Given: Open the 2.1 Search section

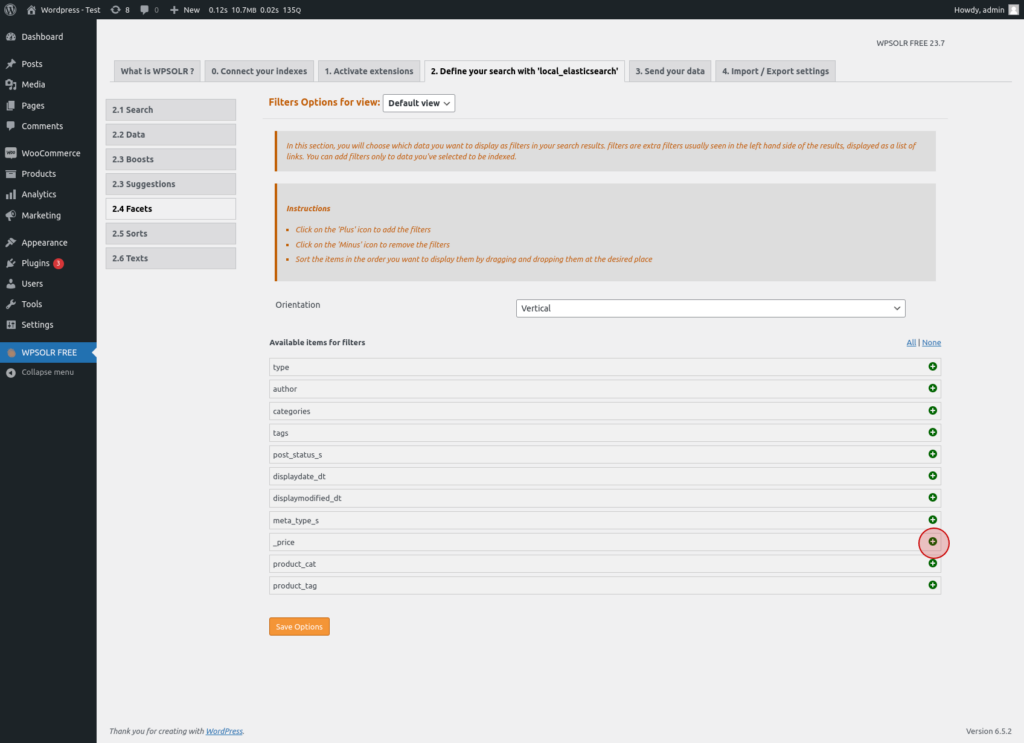Looking at the screenshot, I should click(170, 110).
